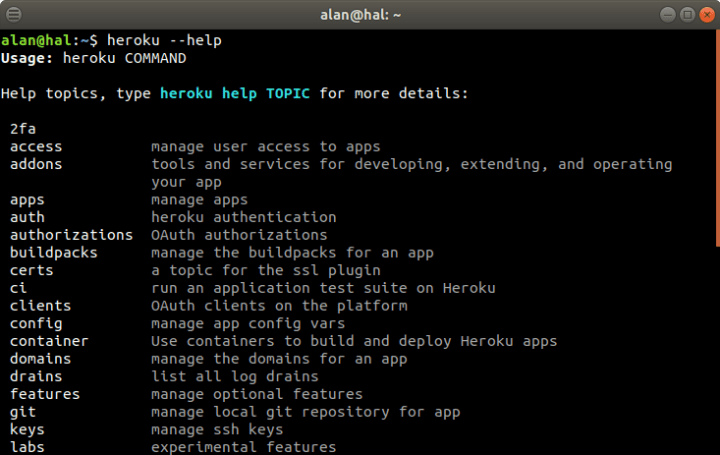Click the 'config' topic name
720x455 pixels.
(x=36, y=324)
